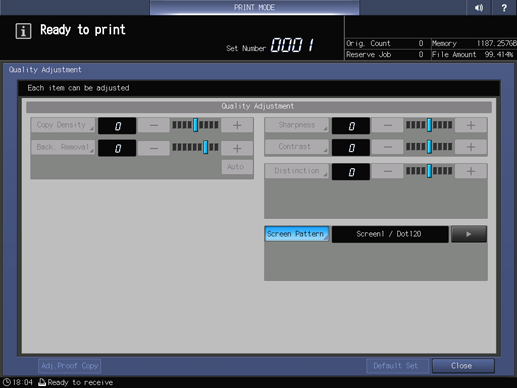The width and height of the screenshot is (517, 388).
Task: Decrease Back. Removal with minus button
Action: coord(154,148)
